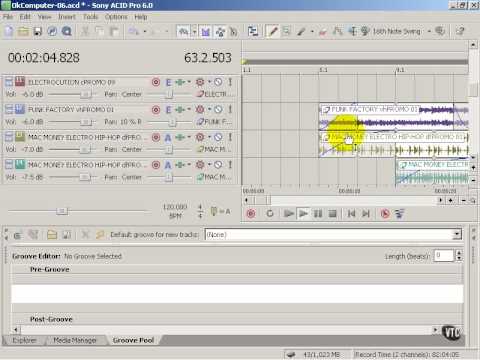Switch to the Explorer tab
This screenshot has height=360, width=480.
click(24, 340)
